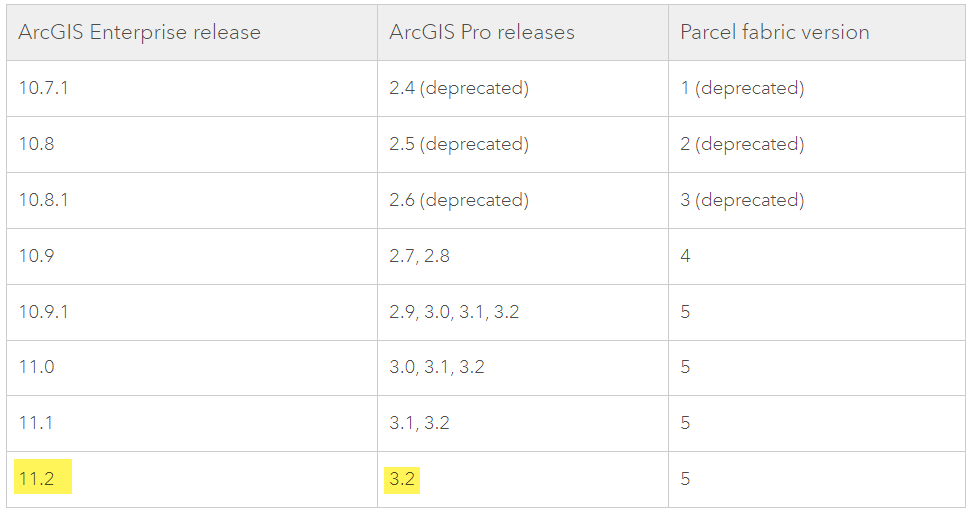Click the 2.4 (deprecated) Pro release cell
Viewport: 971px width, 515px height.
459,88
